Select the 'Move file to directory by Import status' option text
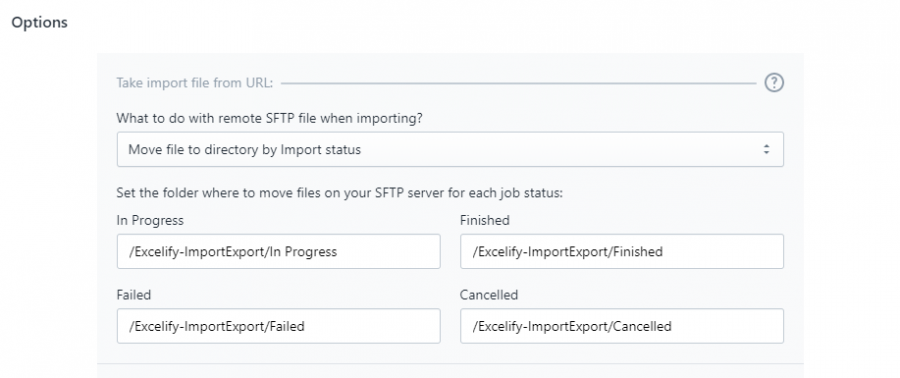Image resolution: width=900 pixels, height=378 pixels. click(x=245, y=150)
